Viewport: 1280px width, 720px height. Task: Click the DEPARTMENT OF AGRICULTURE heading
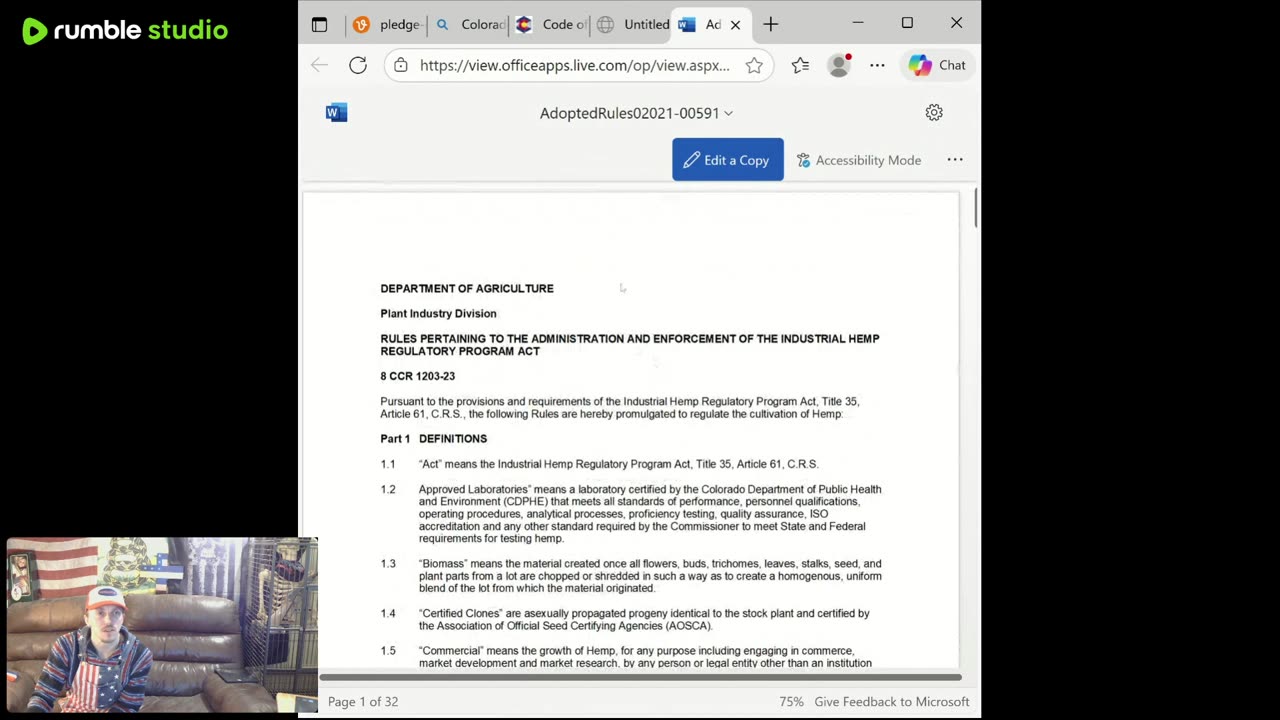pyautogui.click(x=467, y=288)
